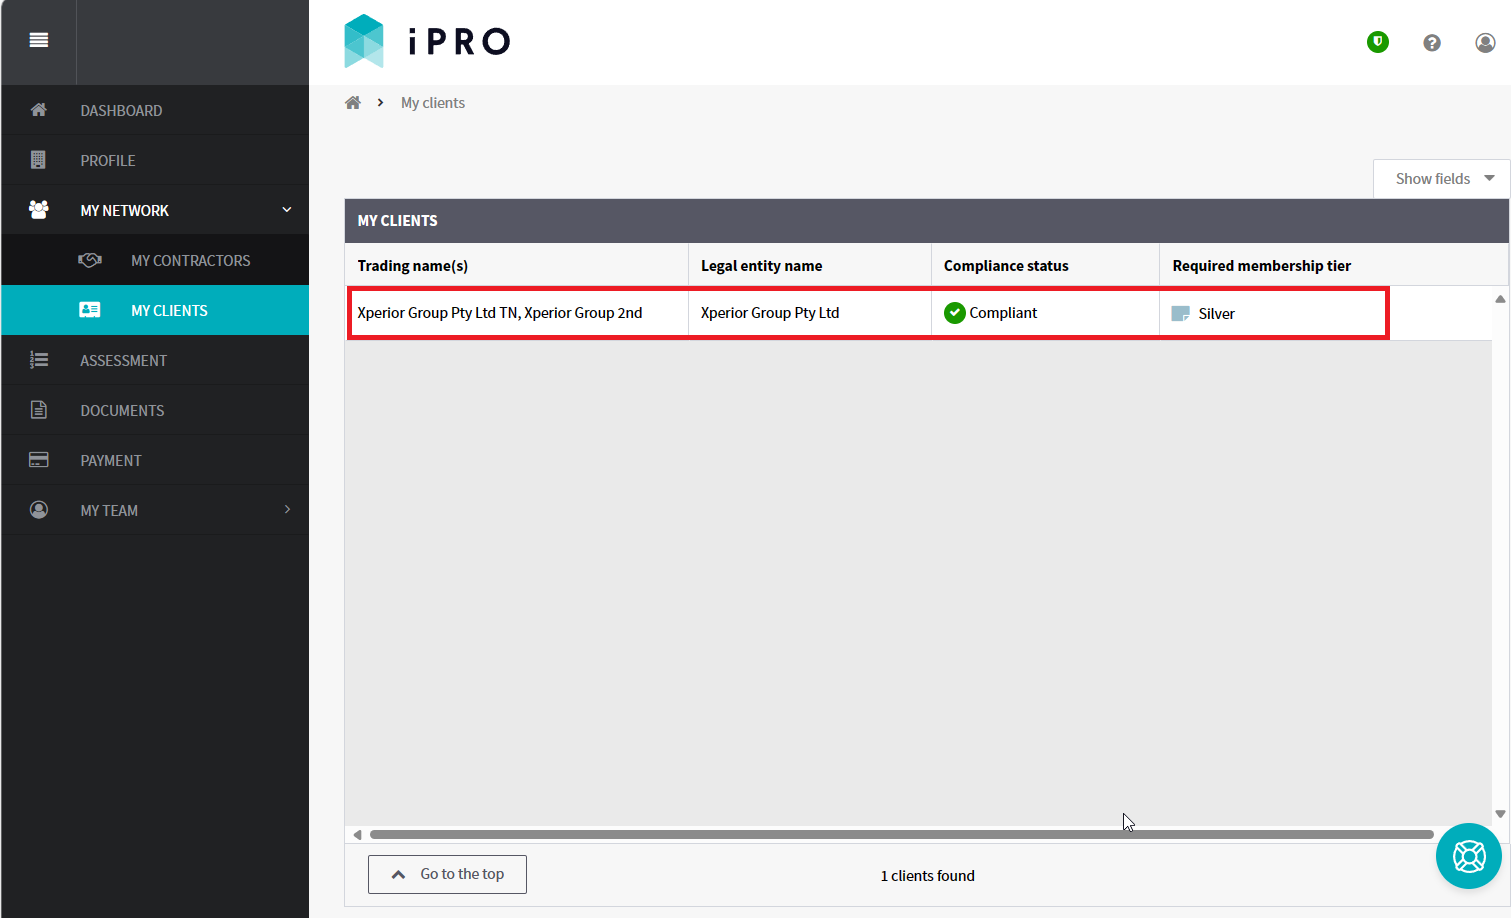Click the iPRO logo
The height and width of the screenshot is (918, 1511).
(427, 41)
